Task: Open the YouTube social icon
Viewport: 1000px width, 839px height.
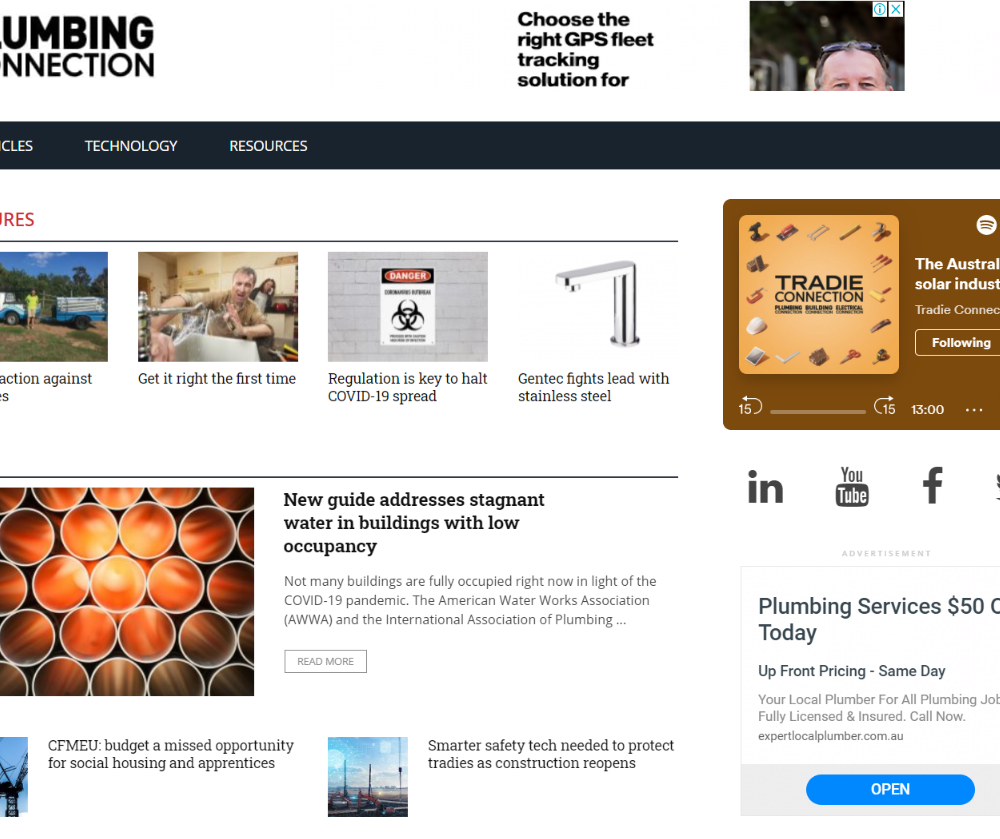Action: (851, 486)
